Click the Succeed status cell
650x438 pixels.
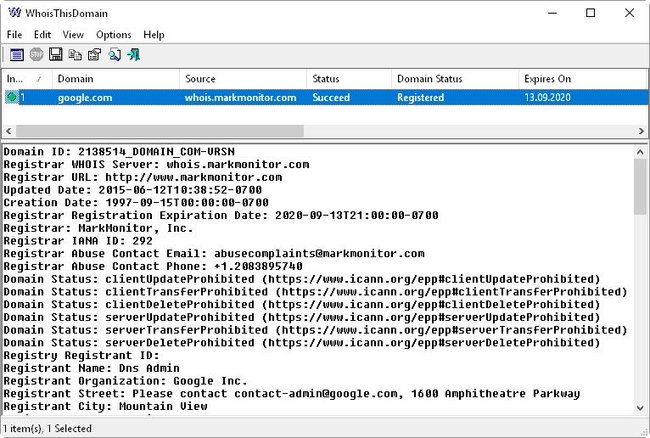331,98
